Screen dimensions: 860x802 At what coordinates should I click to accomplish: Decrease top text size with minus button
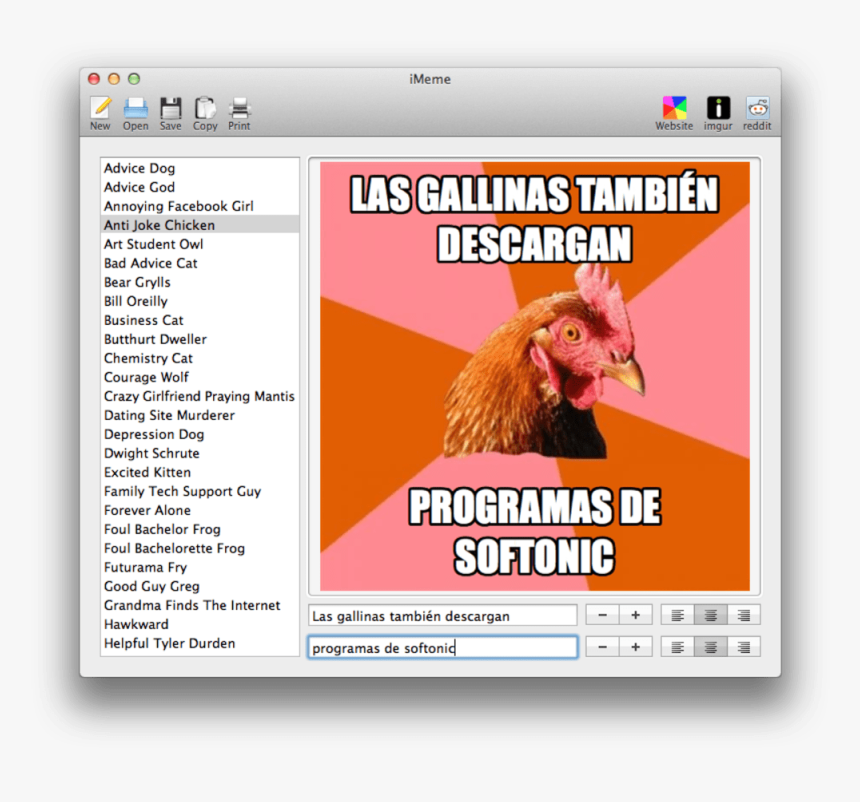point(602,616)
